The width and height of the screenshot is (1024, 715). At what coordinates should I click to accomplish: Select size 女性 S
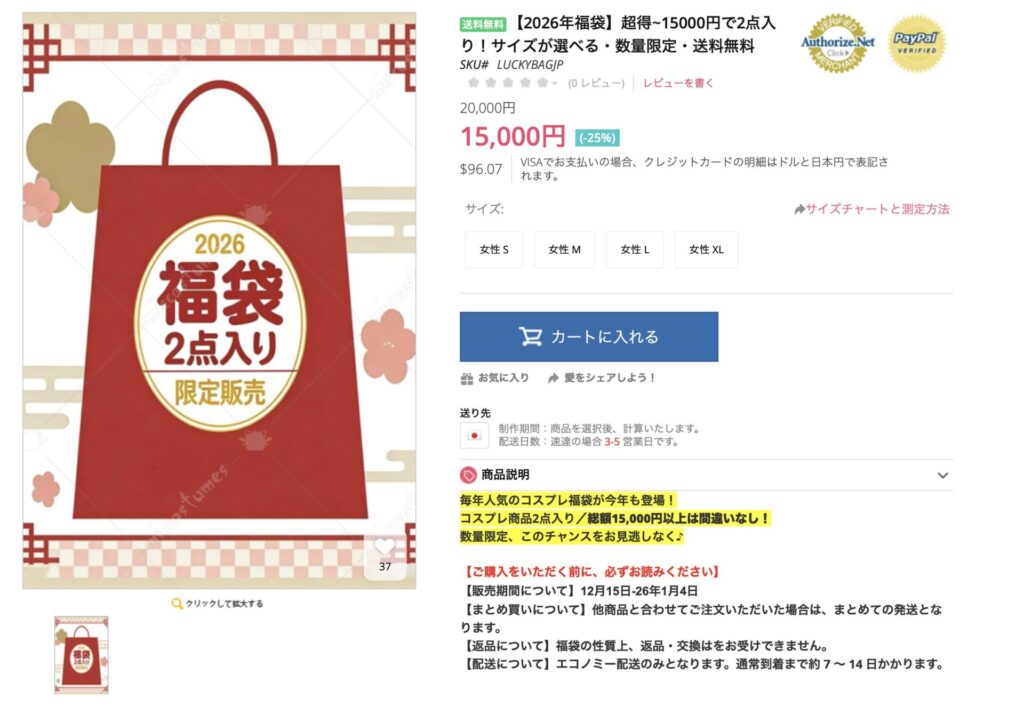pos(494,249)
